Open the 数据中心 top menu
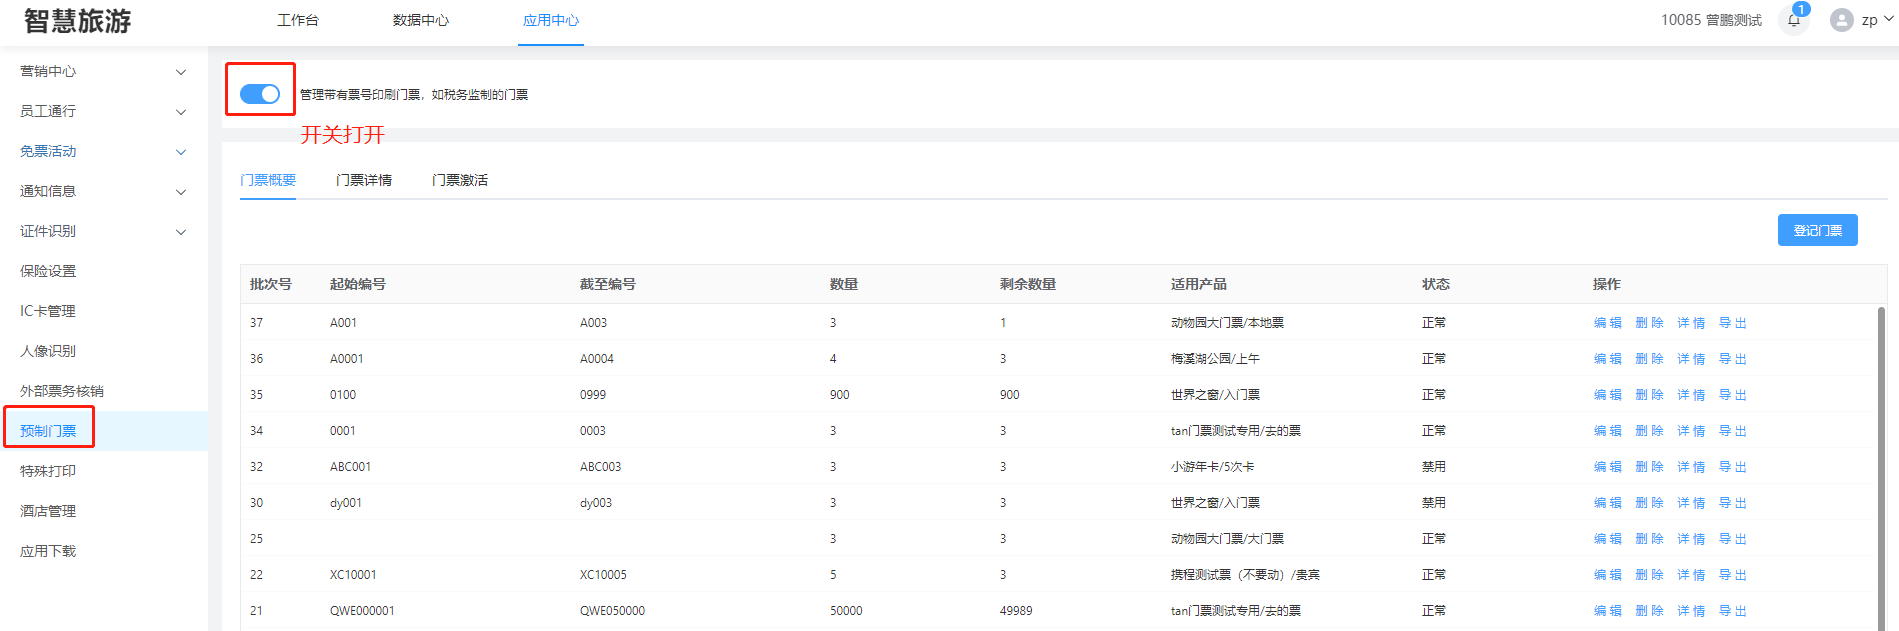Image resolution: width=1899 pixels, height=631 pixels. click(421, 20)
